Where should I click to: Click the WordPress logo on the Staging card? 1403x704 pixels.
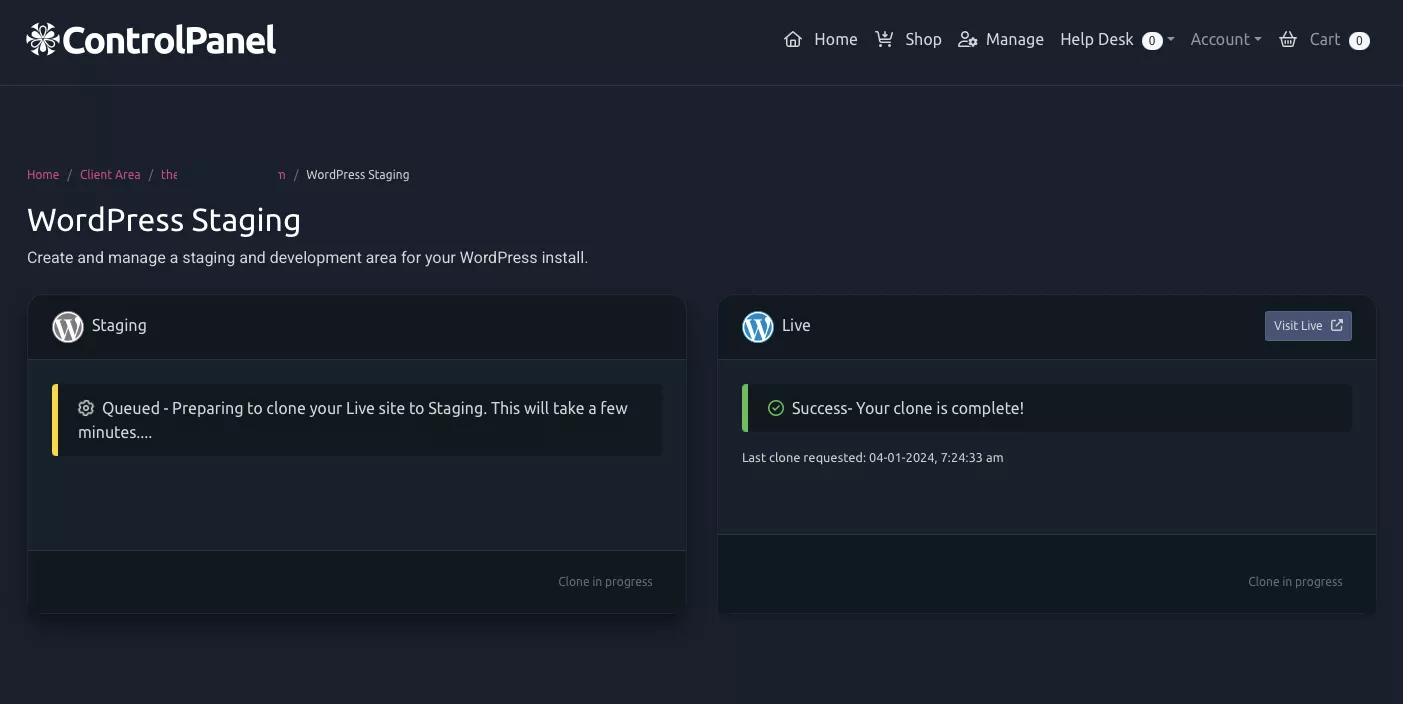(x=67, y=326)
